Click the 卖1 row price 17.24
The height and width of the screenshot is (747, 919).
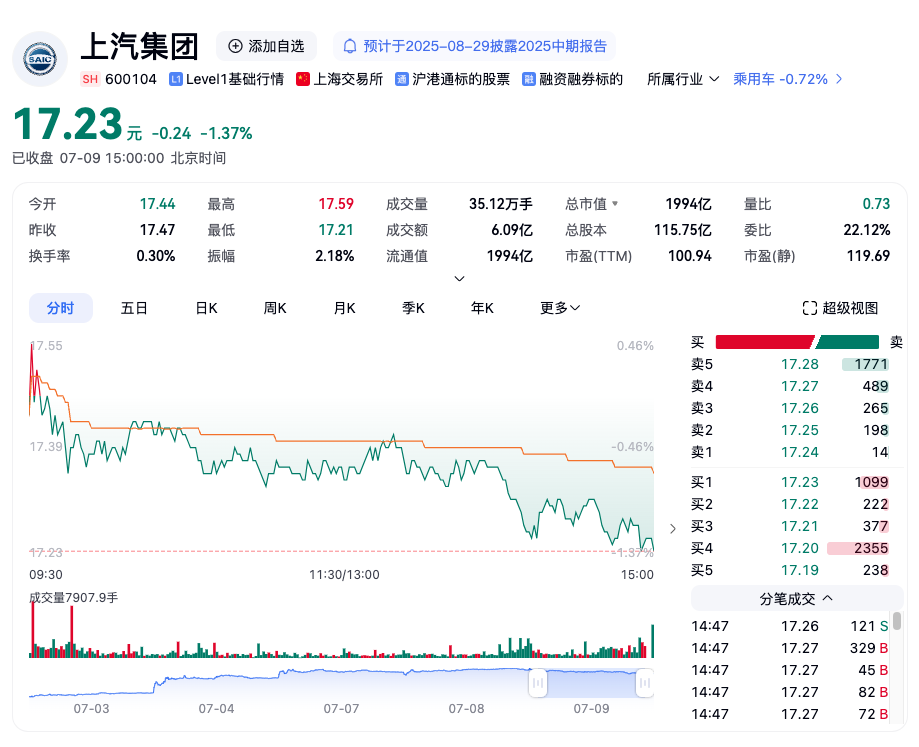click(x=799, y=452)
